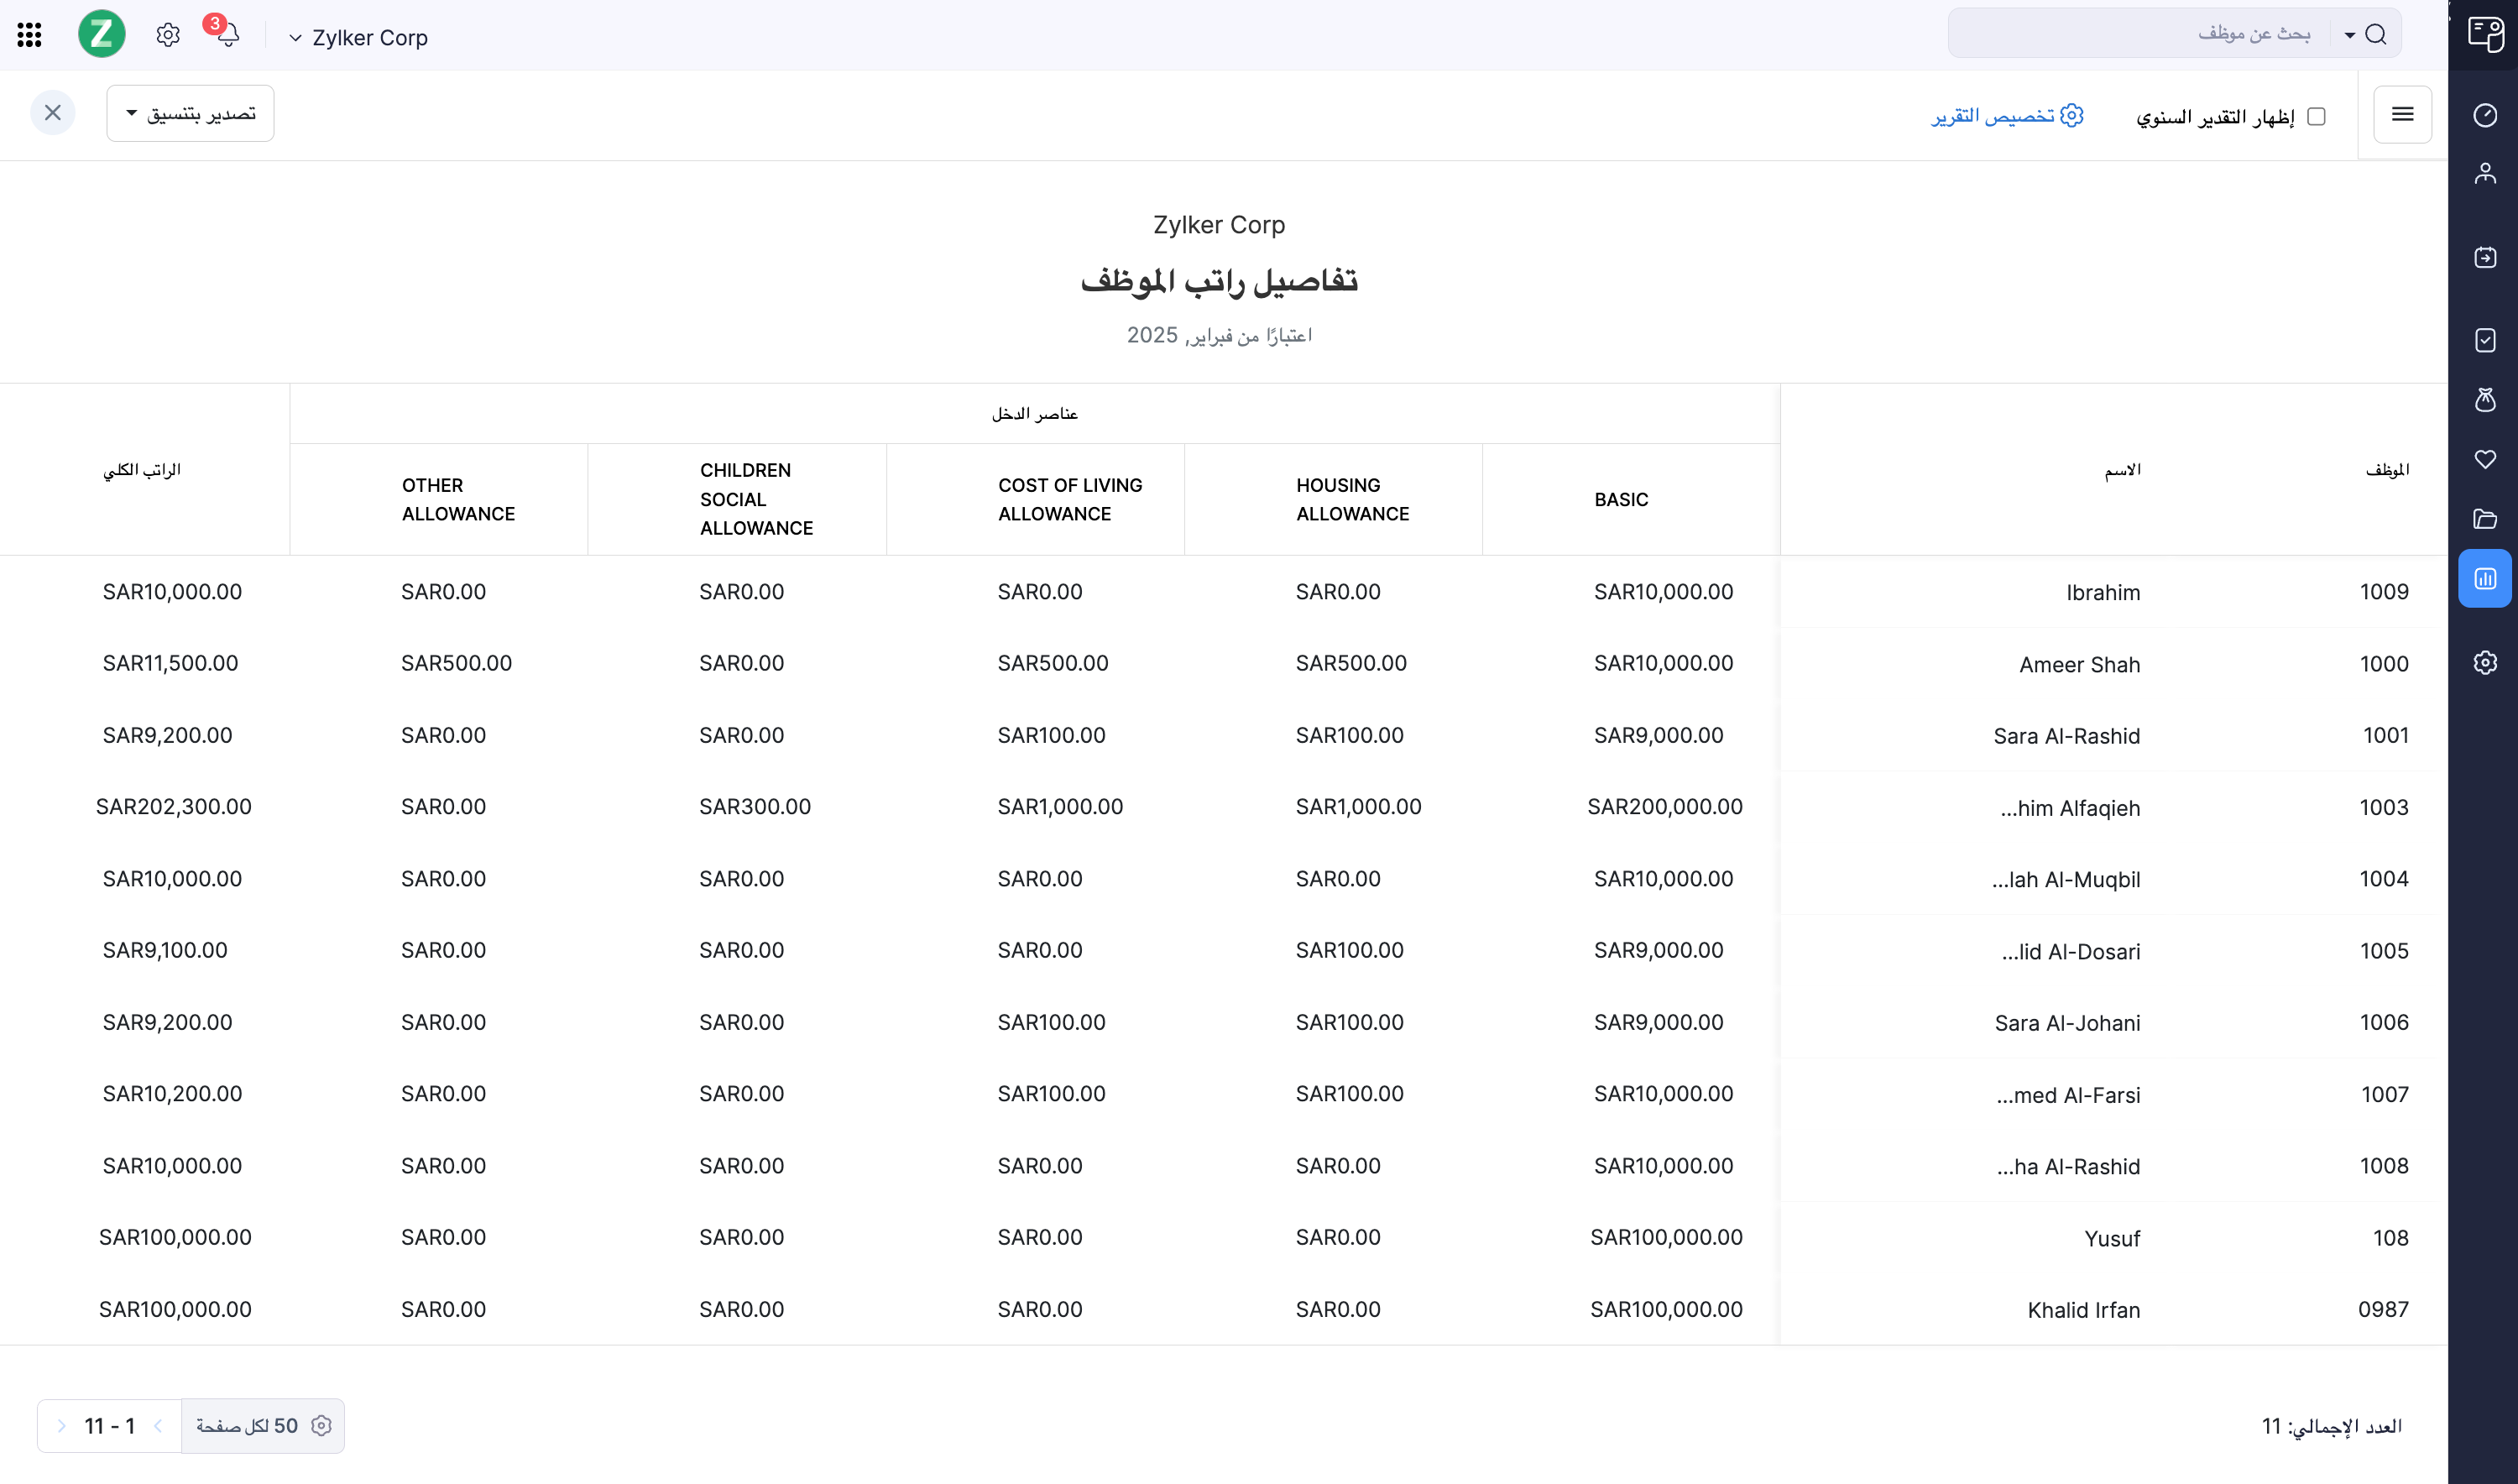Expand the Zylker Corp organization dropdown
The height and width of the screenshot is (1484, 2518).
pyautogui.click(x=295, y=38)
